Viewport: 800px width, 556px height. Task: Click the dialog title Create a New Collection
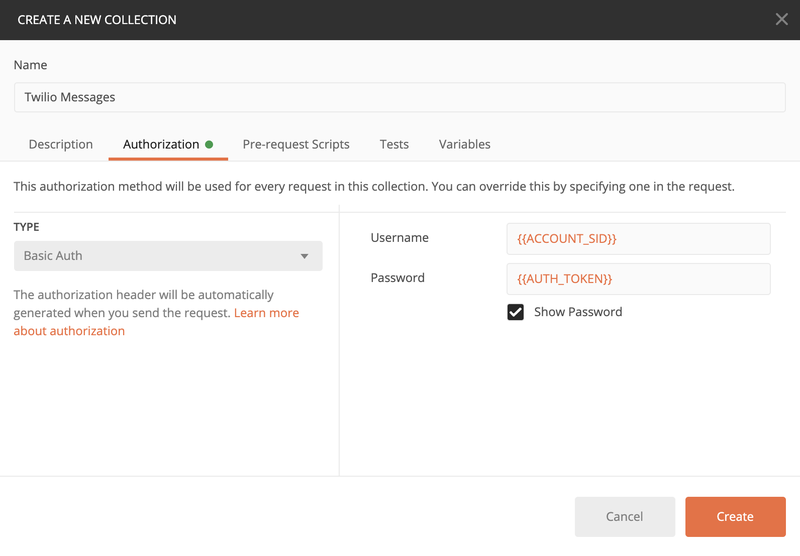[x=97, y=20]
